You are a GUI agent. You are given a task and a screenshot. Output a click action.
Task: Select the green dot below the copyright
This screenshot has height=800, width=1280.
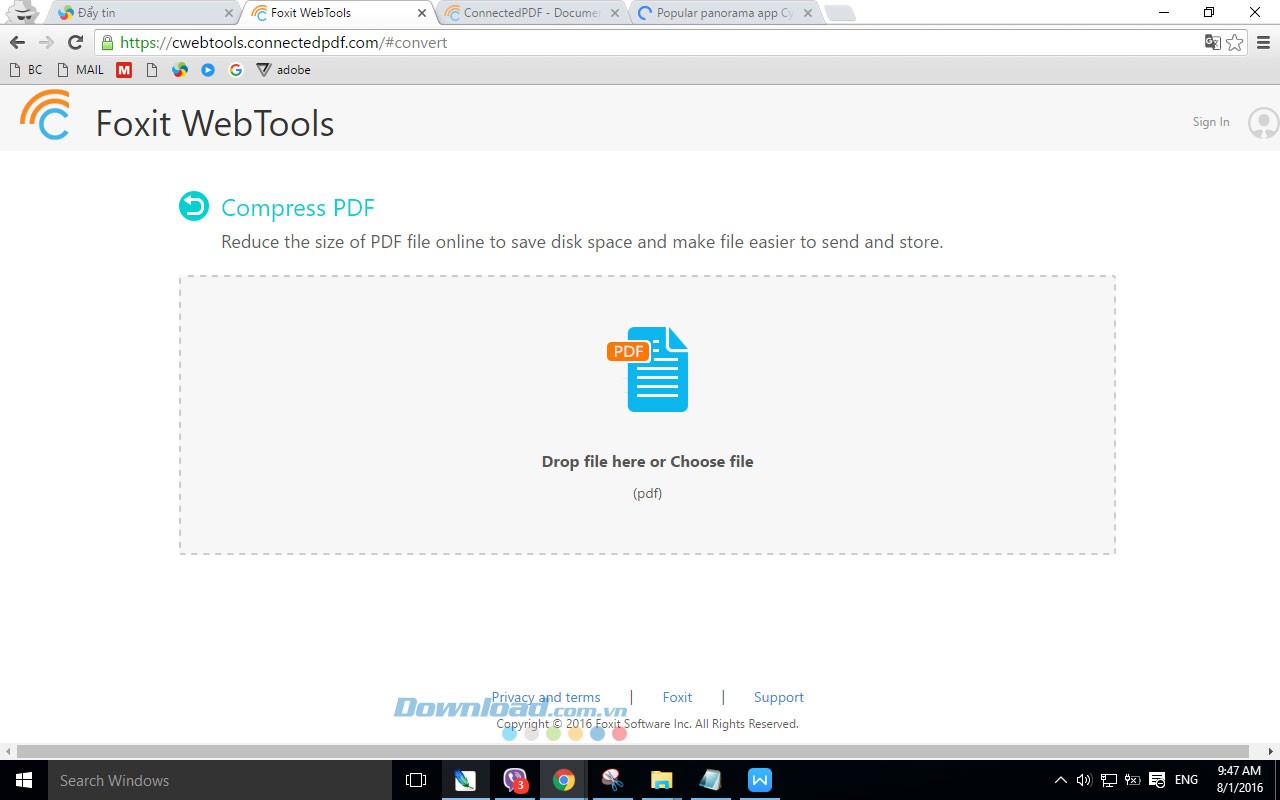coord(553,732)
